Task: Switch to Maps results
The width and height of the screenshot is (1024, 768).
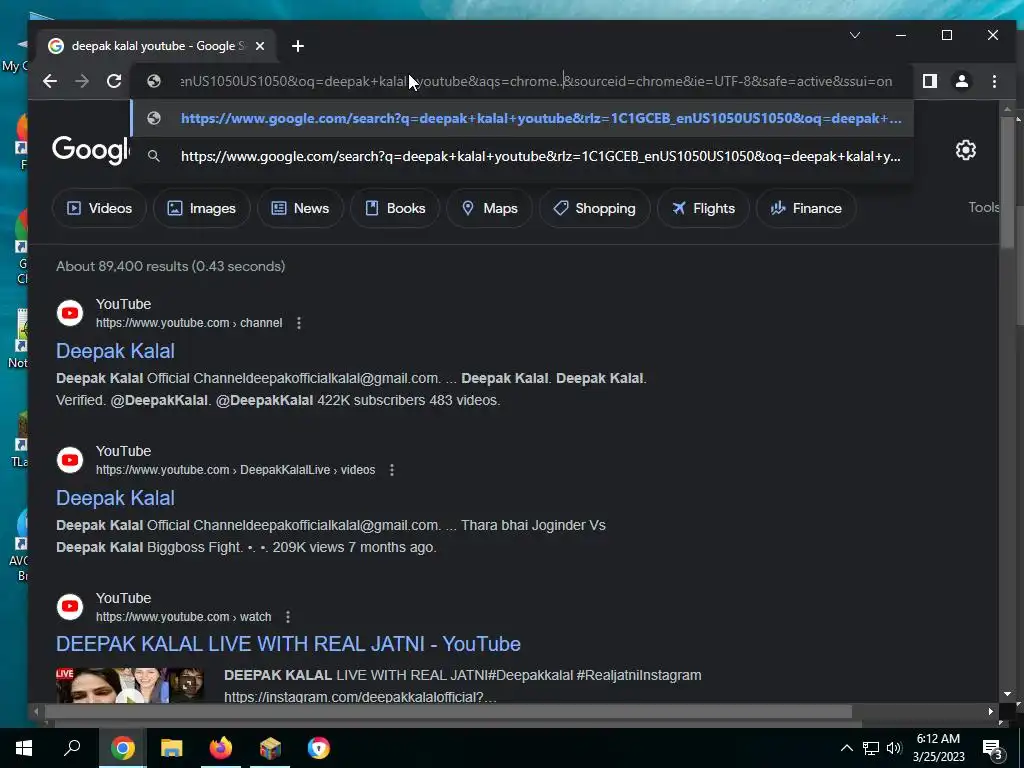Action: coord(489,208)
